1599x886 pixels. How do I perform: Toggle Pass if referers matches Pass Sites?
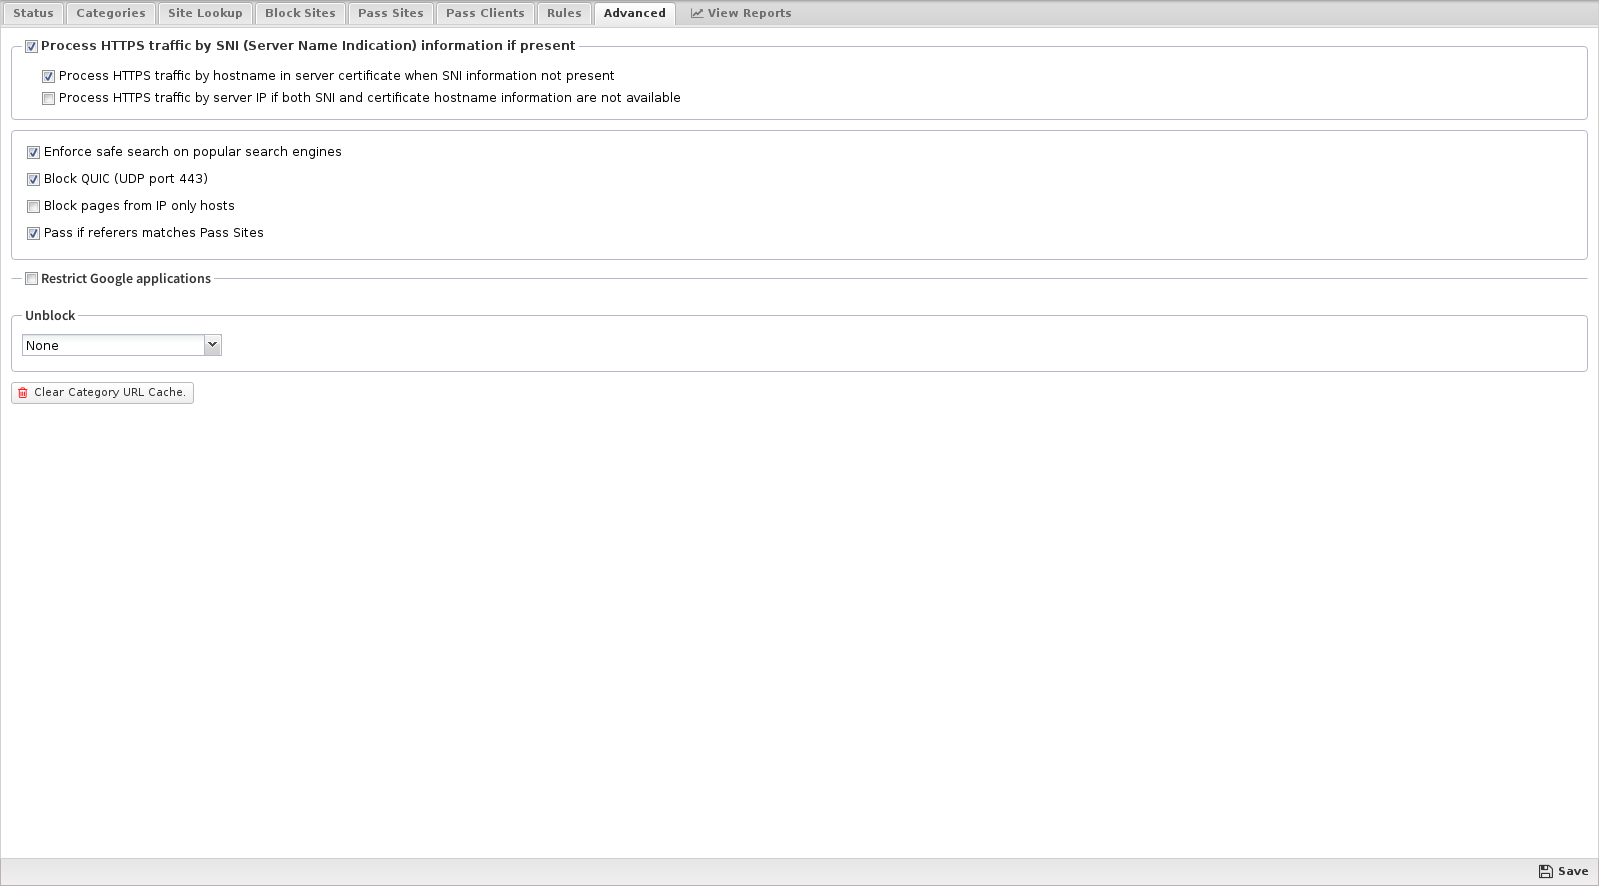(x=34, y=234)
